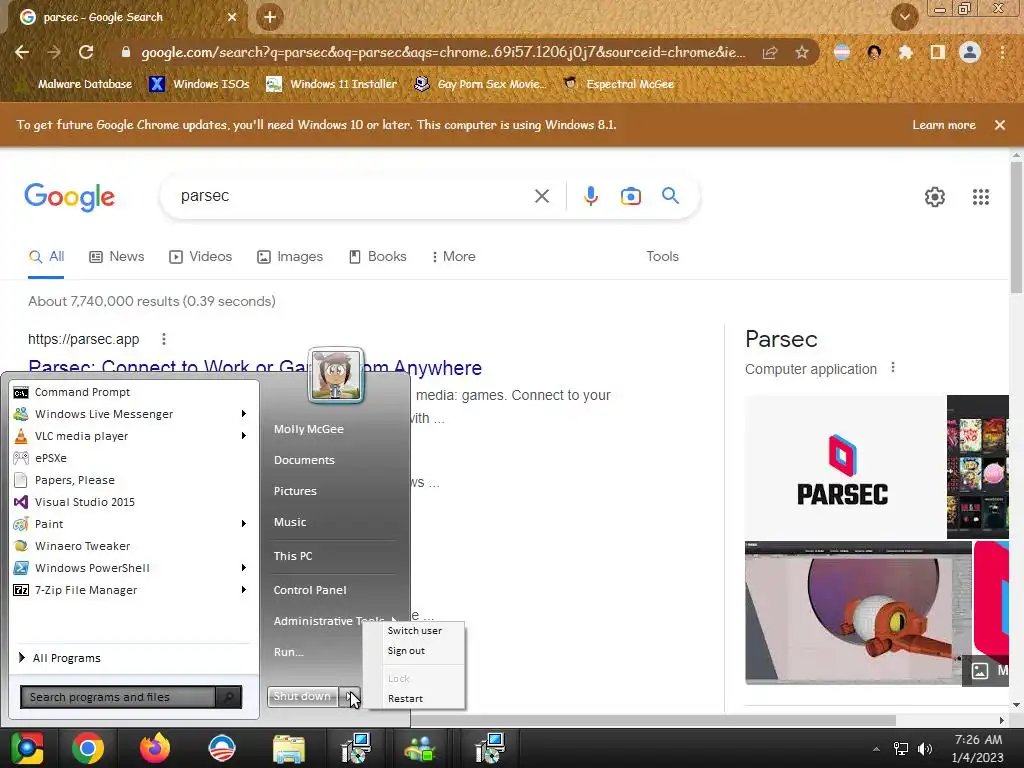Switch to the Books results tab
The image size is (1024, 768).
tap(377, 257)
